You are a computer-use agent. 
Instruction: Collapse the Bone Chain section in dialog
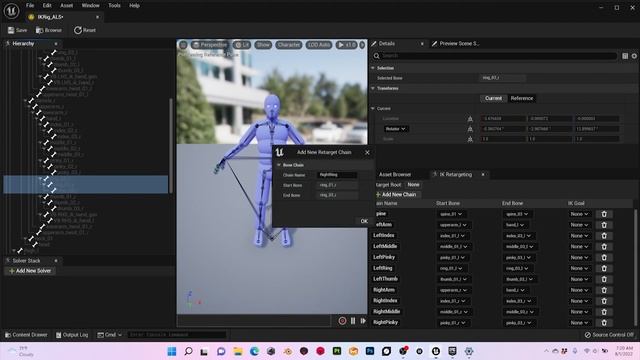(279, 165)
